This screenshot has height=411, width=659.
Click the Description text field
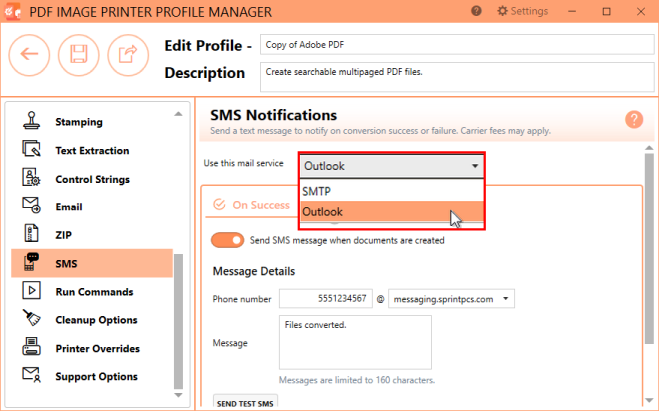(457, 77)
